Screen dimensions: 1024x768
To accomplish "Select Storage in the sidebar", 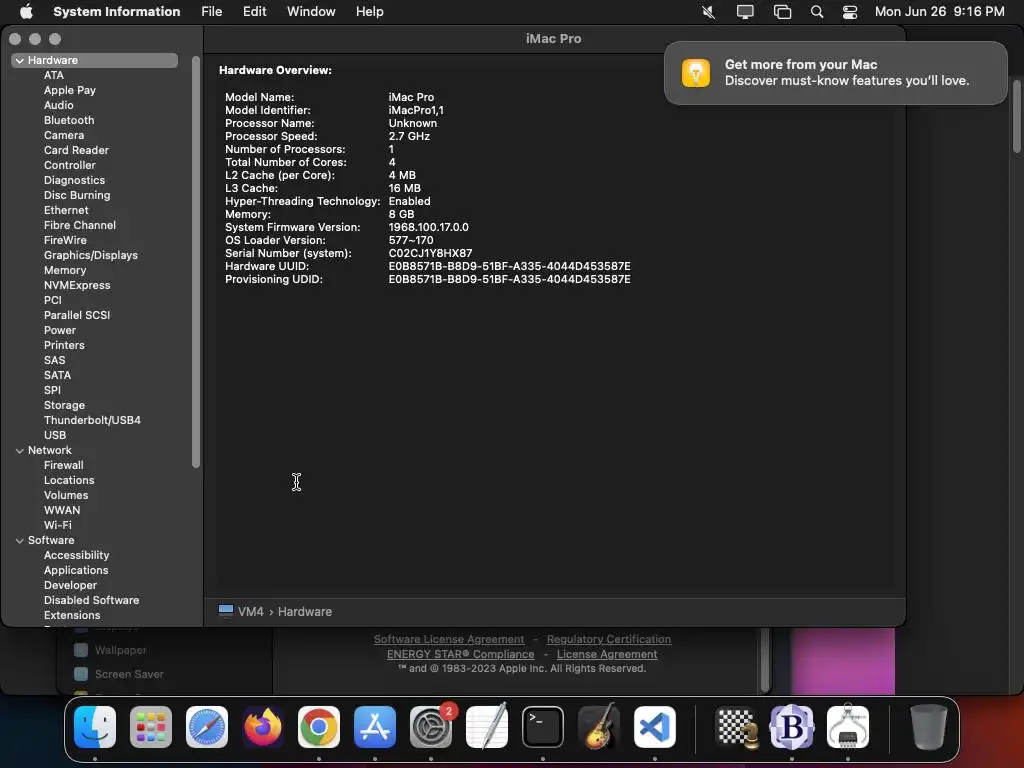I will pyautogui.click(x=64, y=406).
